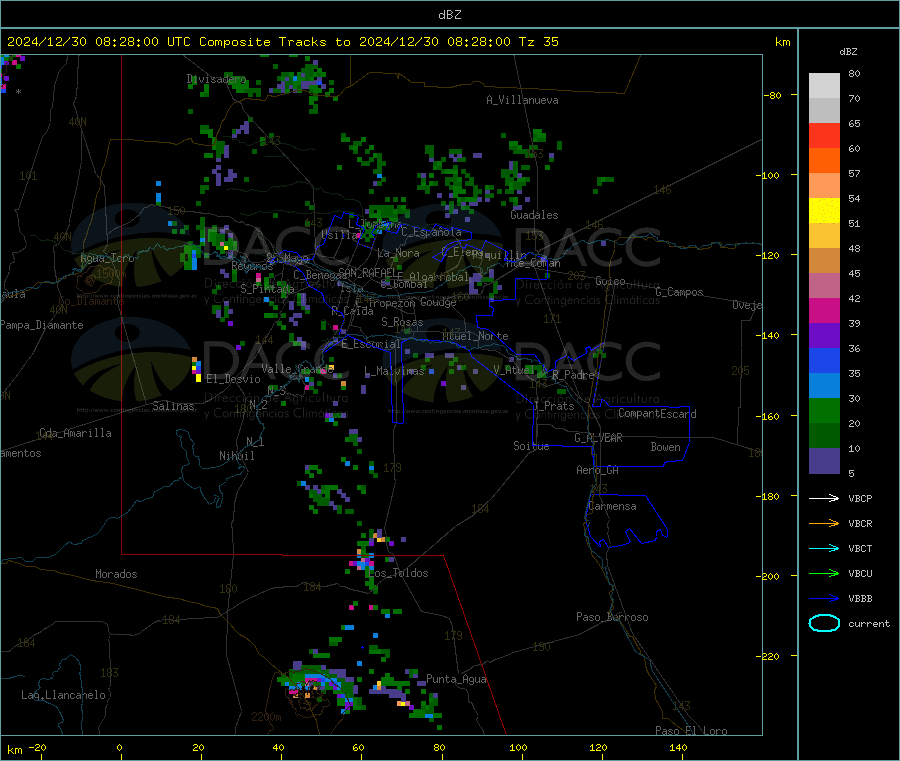Click the 'Soitue' map label
Screen dimensions: 900x761
click(532, 446)
